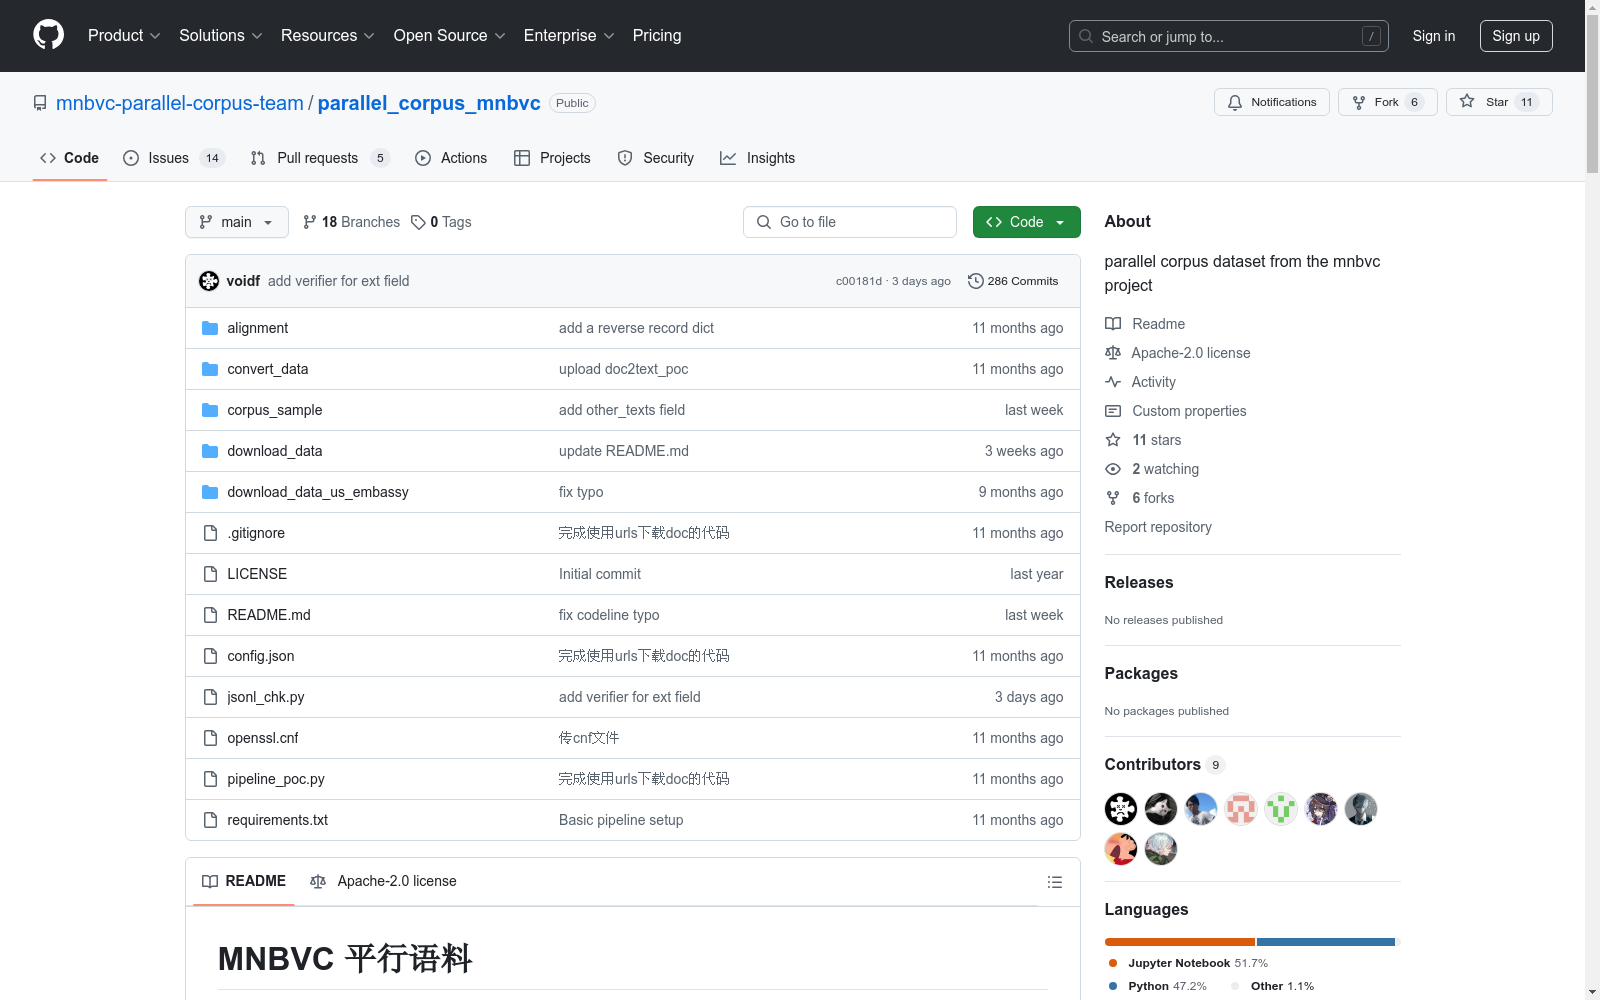Select the tag icon beside 0 Tags

[418, 222]
